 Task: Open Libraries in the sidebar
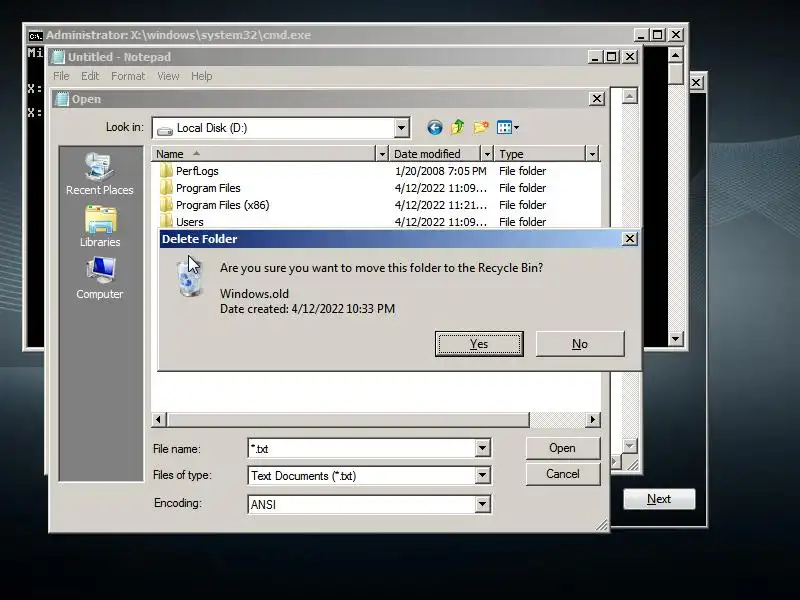[x=100, y=227]
